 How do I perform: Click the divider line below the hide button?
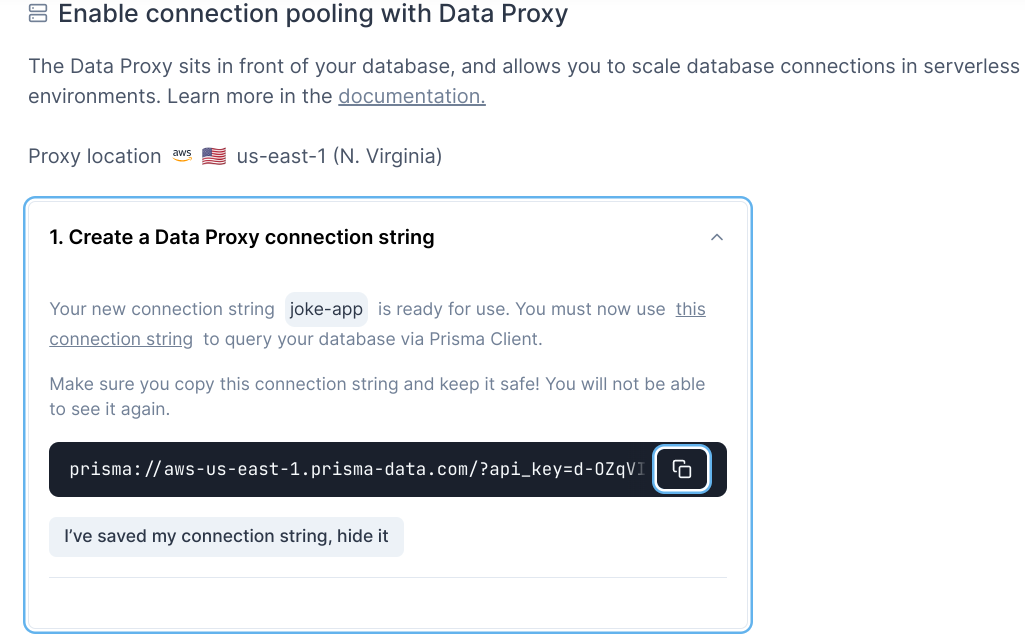point(388,577)
